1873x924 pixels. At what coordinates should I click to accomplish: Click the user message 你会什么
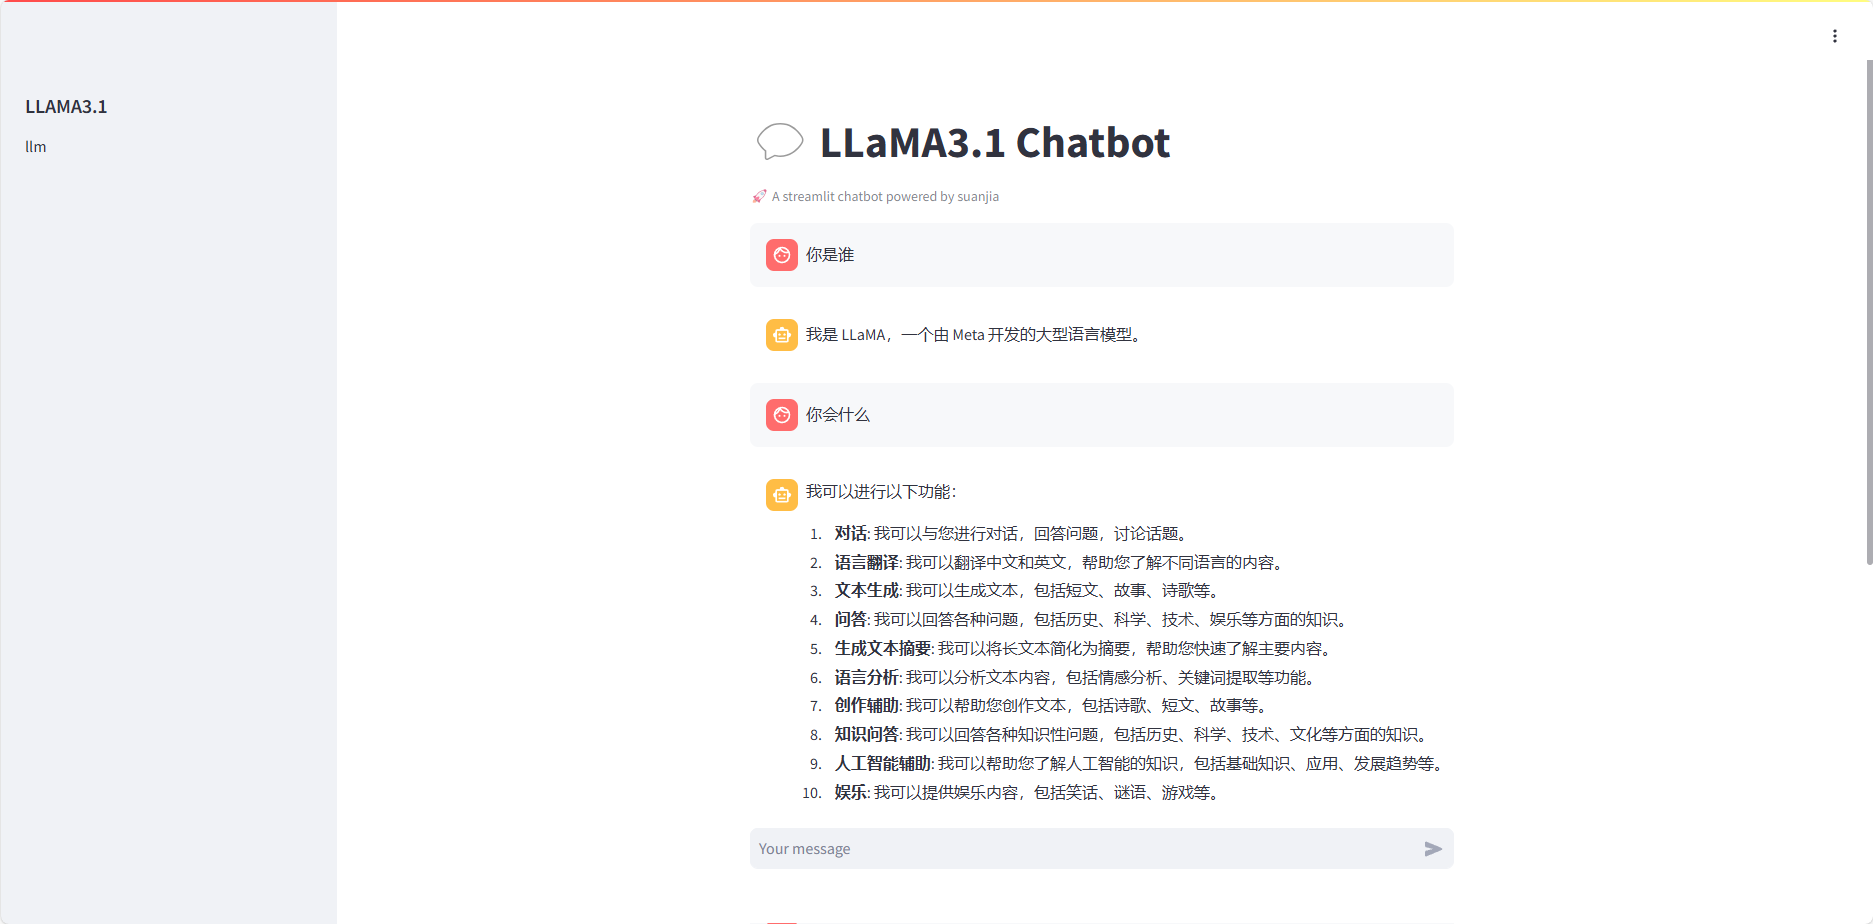(838, 415)
